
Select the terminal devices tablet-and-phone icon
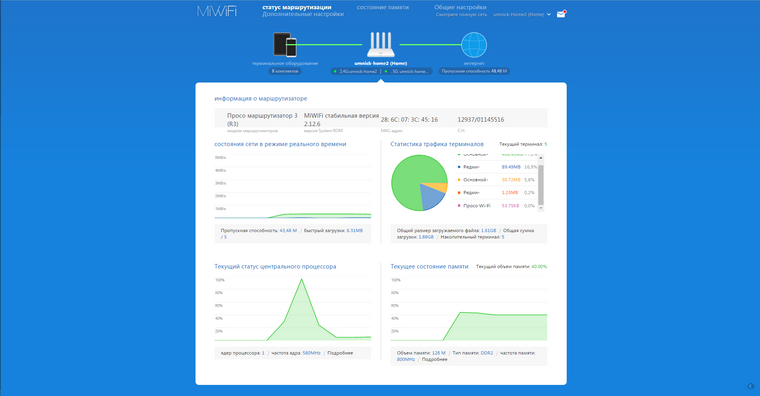coord(285,45)
